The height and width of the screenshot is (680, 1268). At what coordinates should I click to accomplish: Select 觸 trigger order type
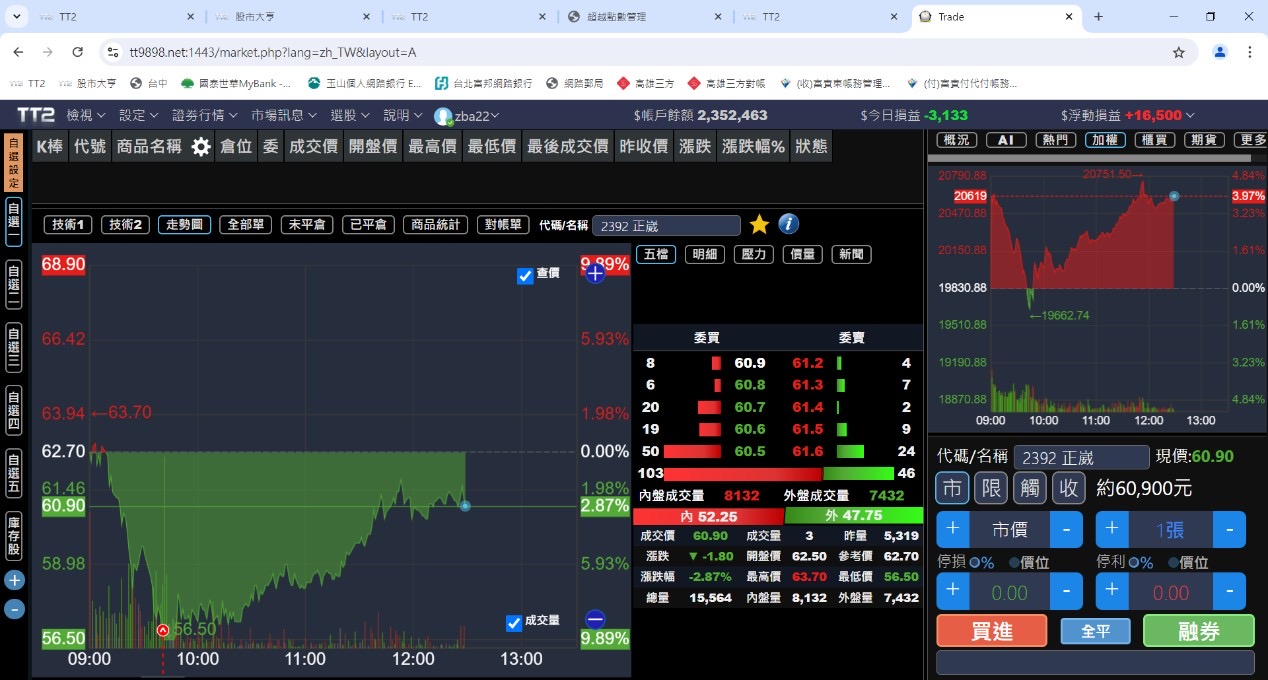pos(1030,488)
